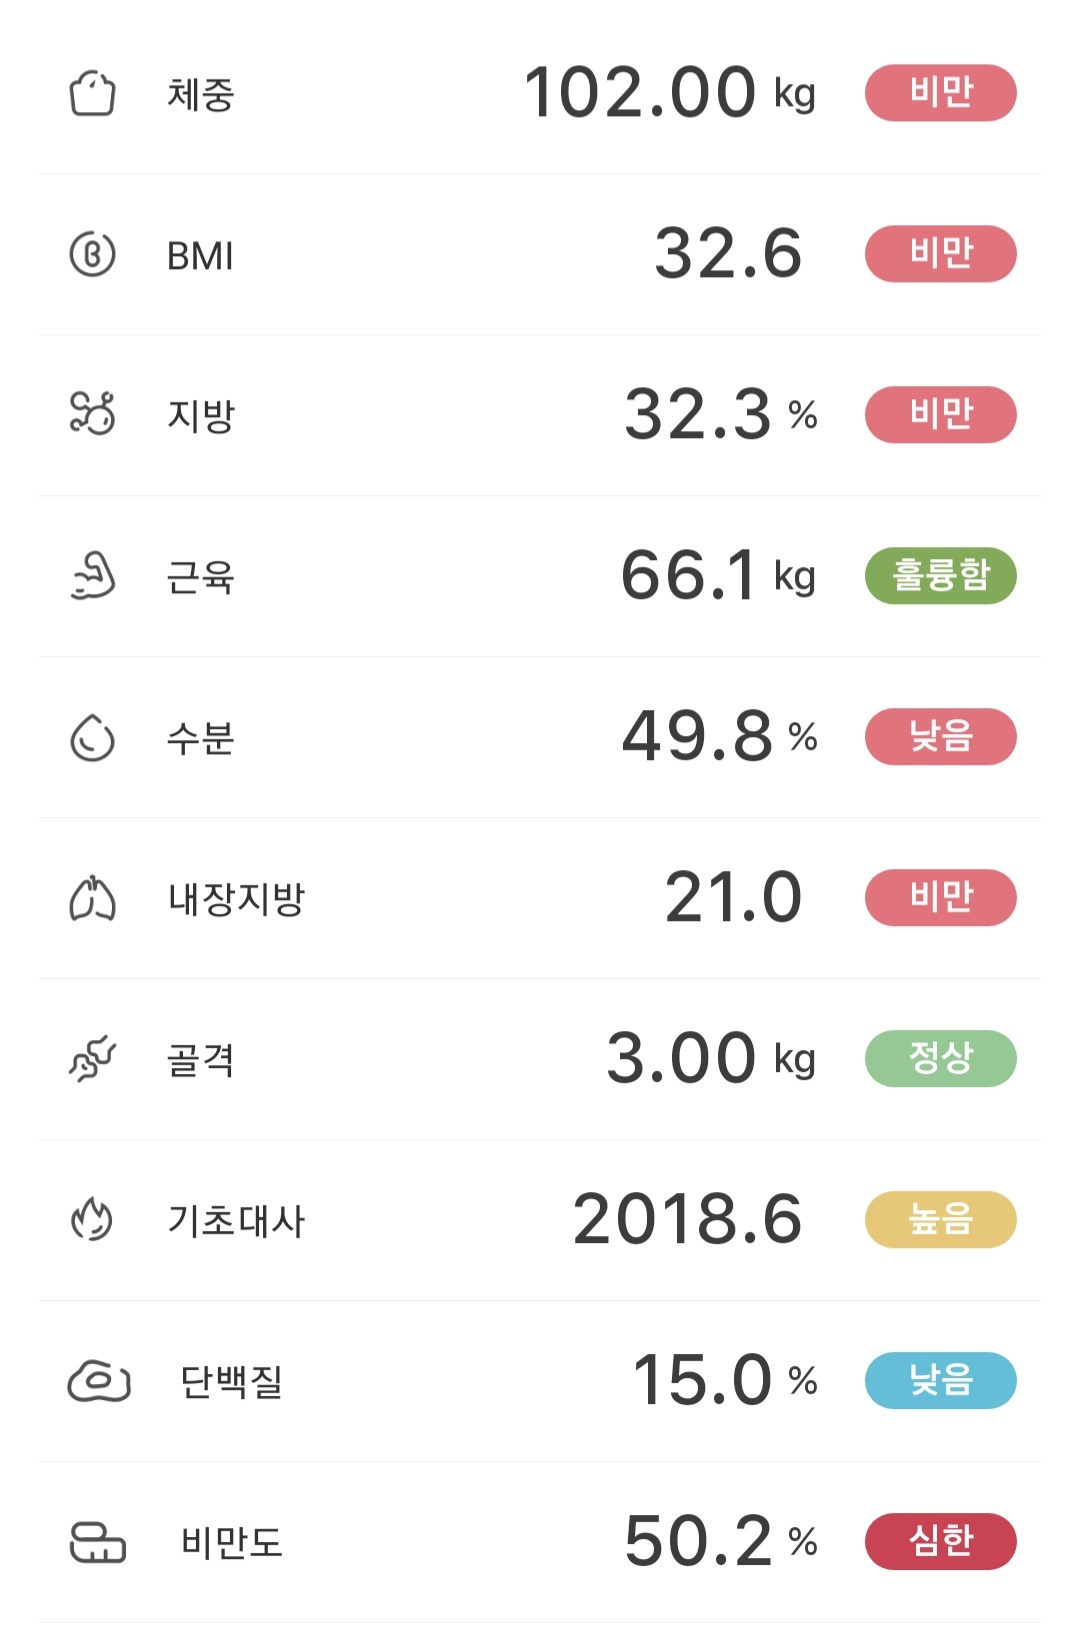Tap the green 훌륭함 badge for muscle
Image resolution: width=1080 pixels, height=1635 pixels.
coord(940,576)
